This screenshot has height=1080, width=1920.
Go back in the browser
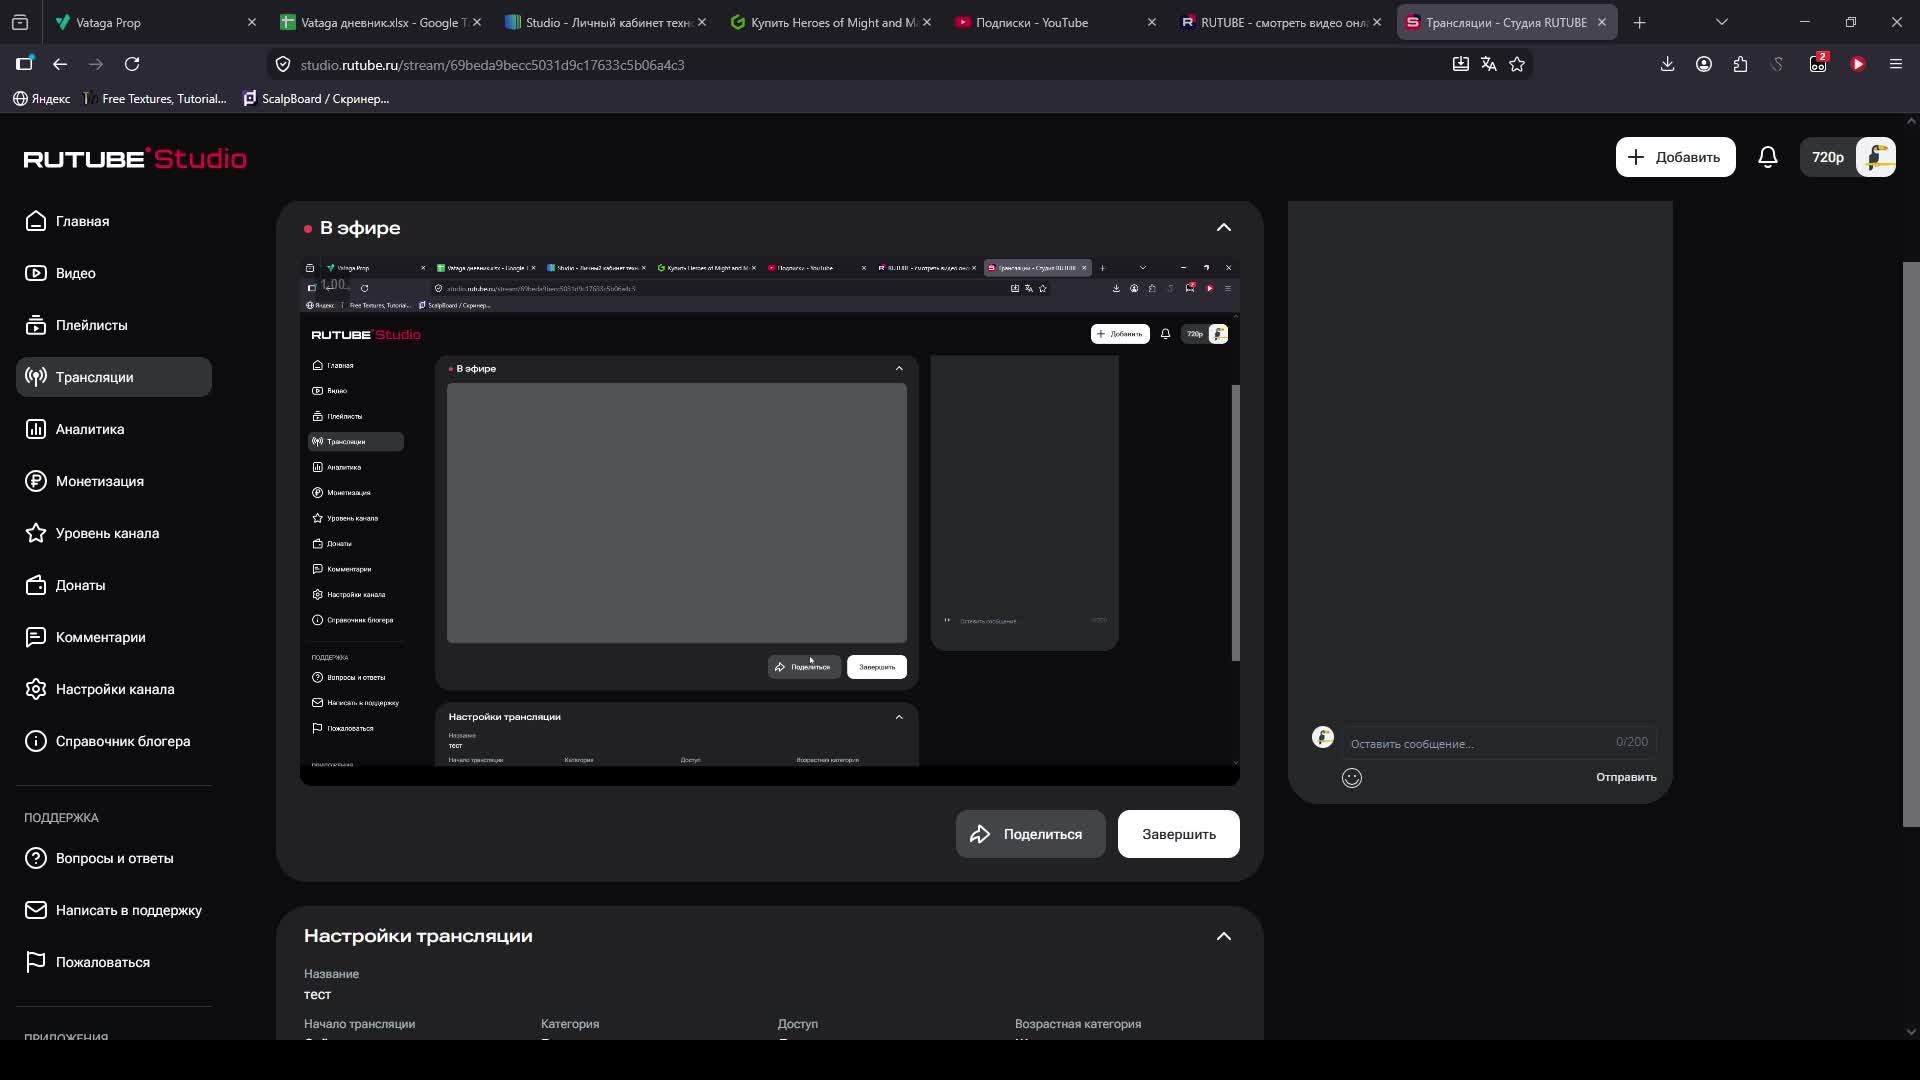click(60, 64)
